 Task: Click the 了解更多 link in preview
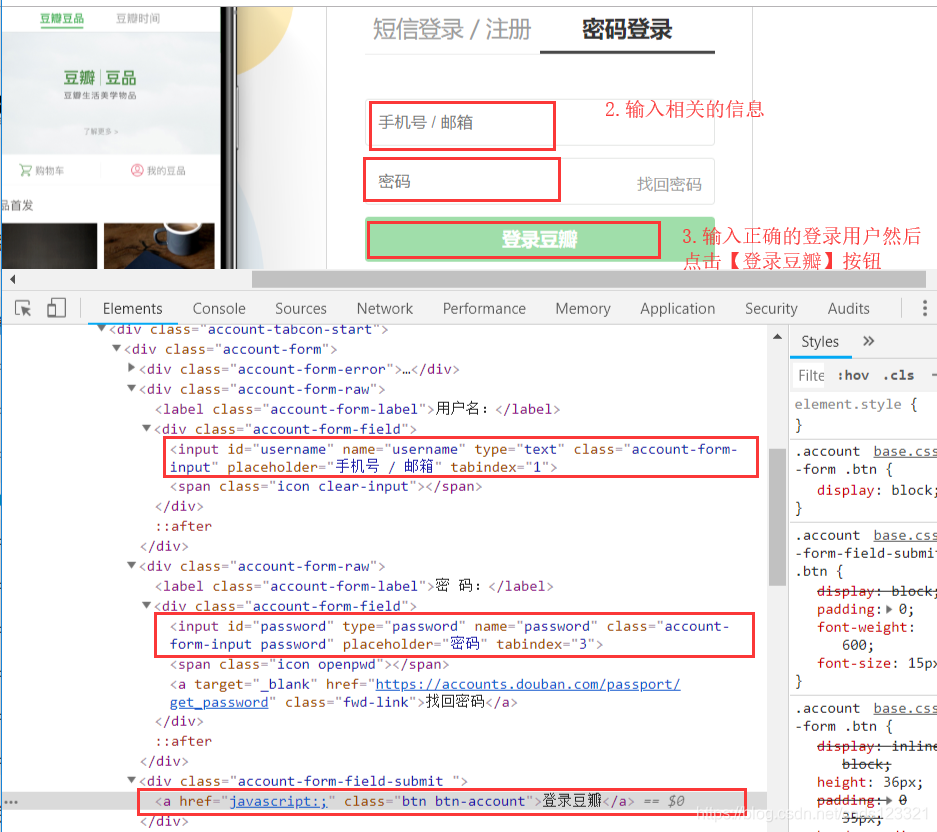(x=100, y=131)
